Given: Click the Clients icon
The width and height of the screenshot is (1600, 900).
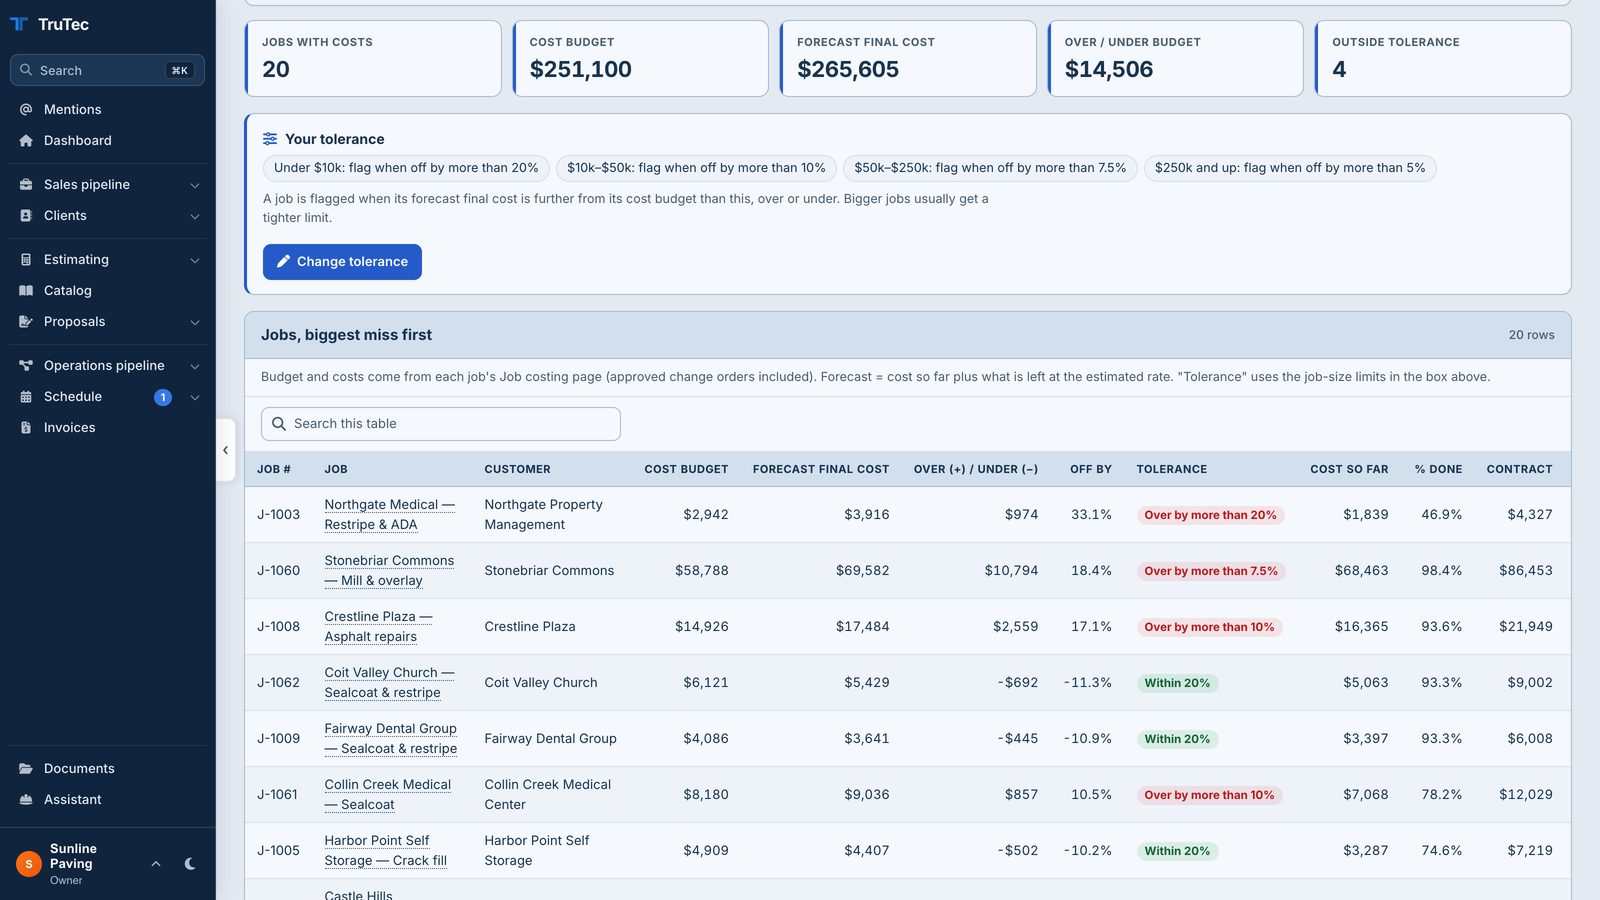Looking at the screenshot, I should point(26,215).
